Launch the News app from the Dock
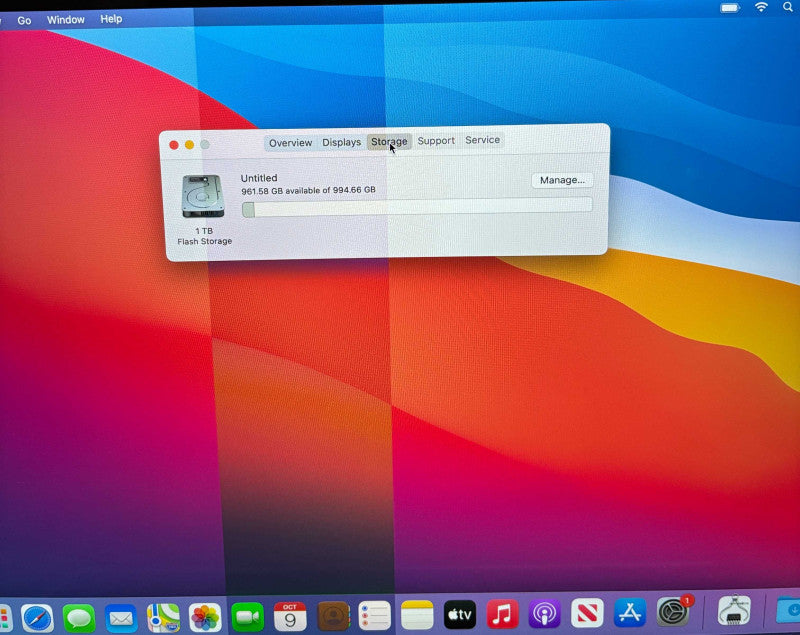This screenshot has height=635, width=800. tap(587, 613)
